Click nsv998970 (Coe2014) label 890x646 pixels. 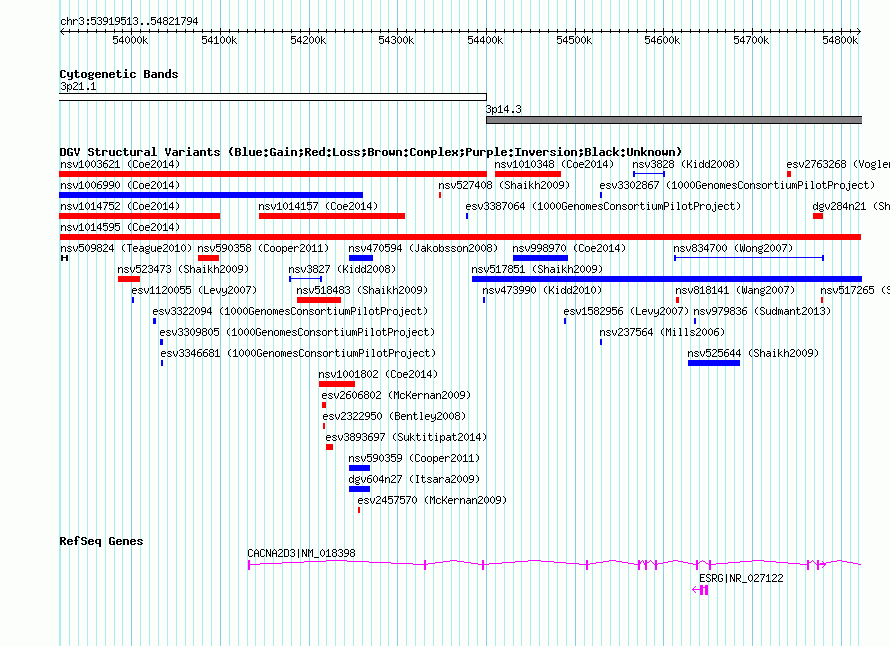pos(569,249)
